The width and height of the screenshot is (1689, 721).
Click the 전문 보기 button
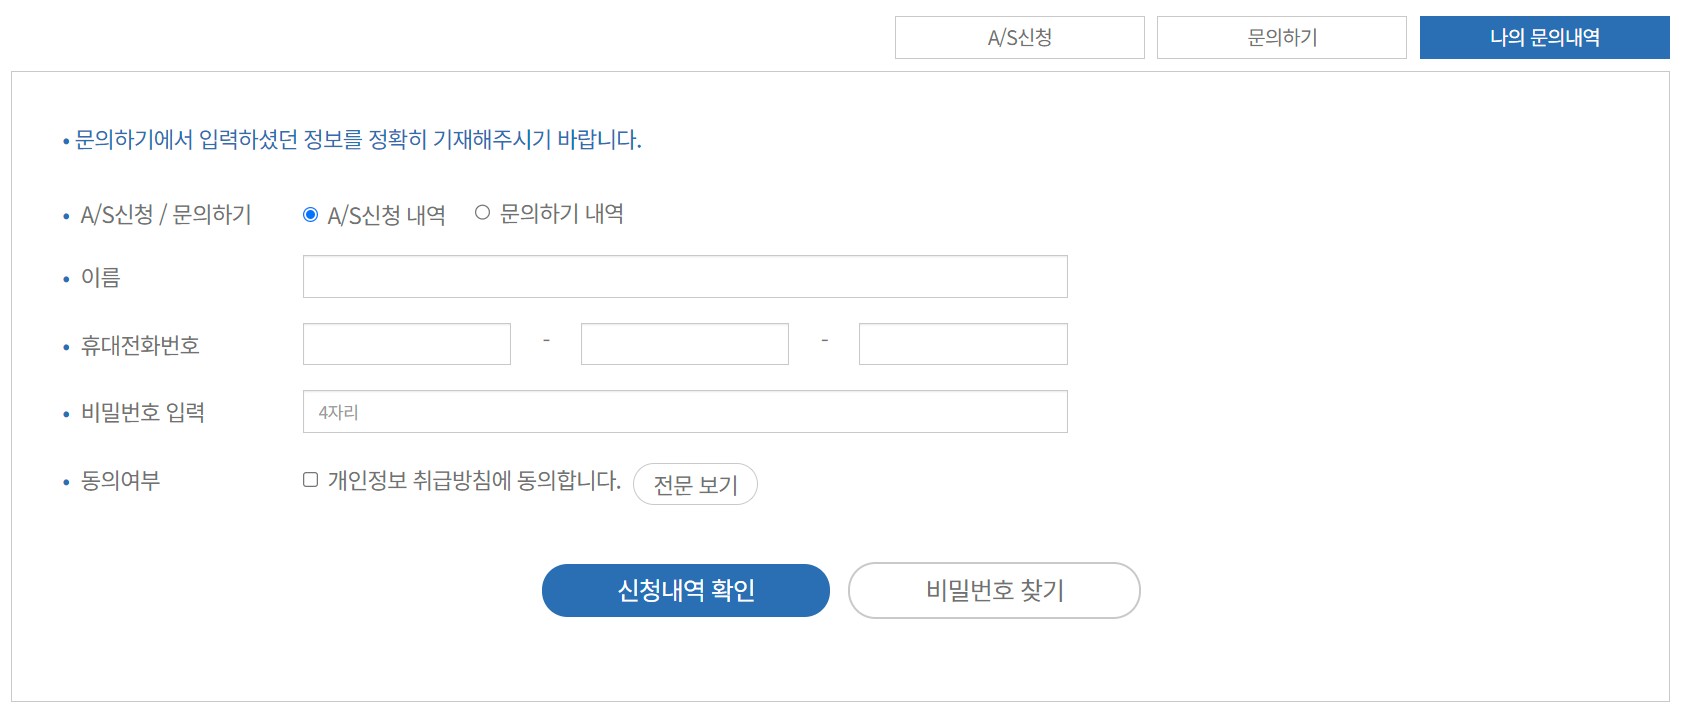694,484
